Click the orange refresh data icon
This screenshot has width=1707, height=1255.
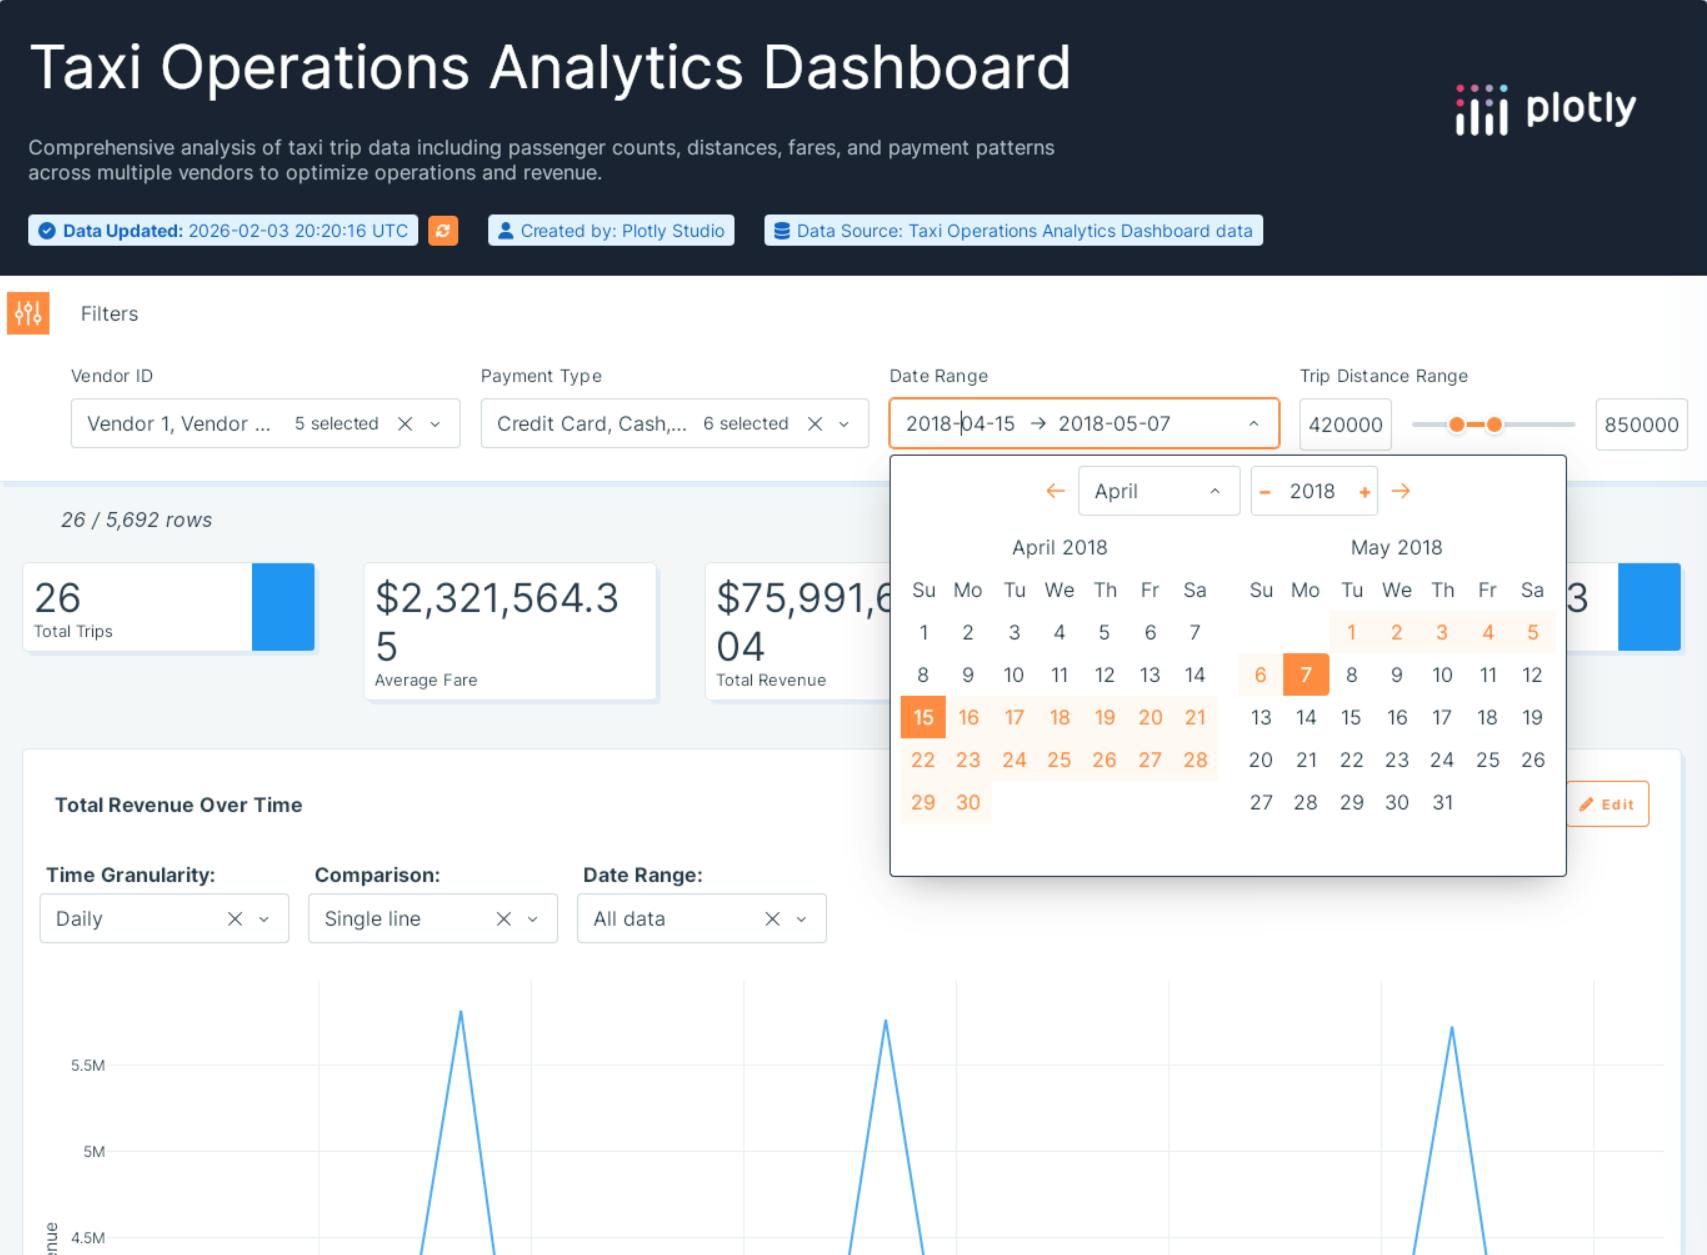pos(443,230)
